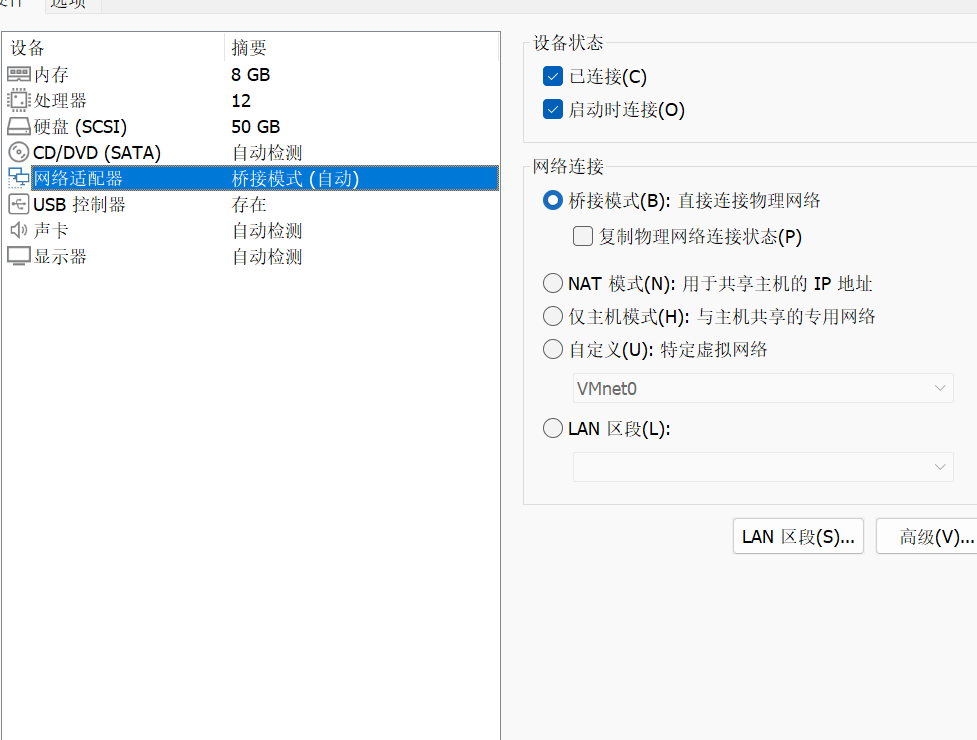Select the NAT 模式(N) radio button
Image resolution: width=977 pixels, height=740 pixels.
pos(553,283)
